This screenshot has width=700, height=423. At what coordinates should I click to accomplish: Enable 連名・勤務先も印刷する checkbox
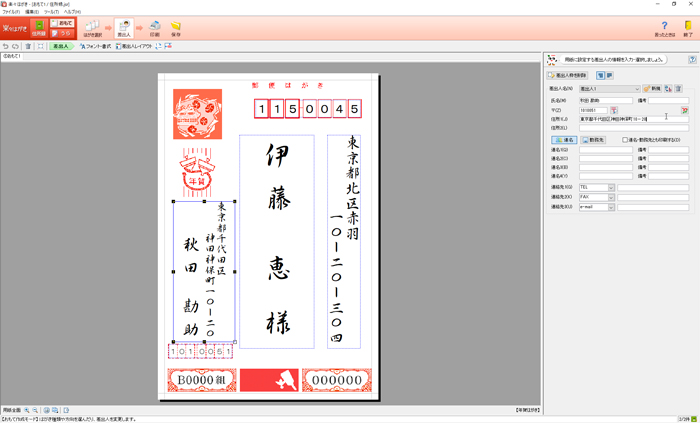pyautogui.click(x=626, y=140)
